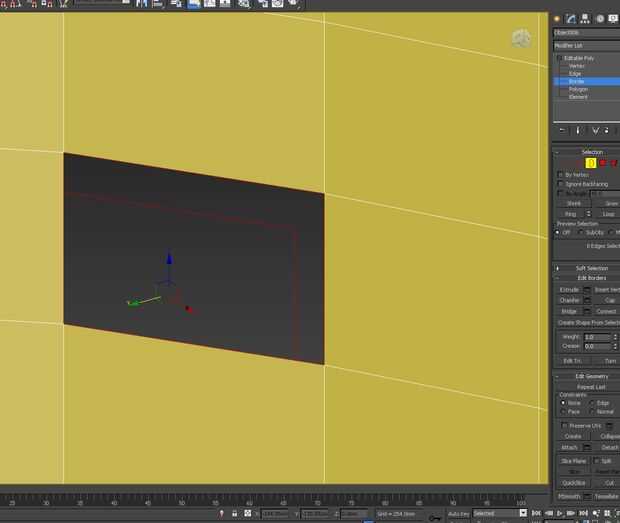Viewport: 620px width, 523px height.
Task: Toggle the Selection Lock icon
Action: coord(234,514)
